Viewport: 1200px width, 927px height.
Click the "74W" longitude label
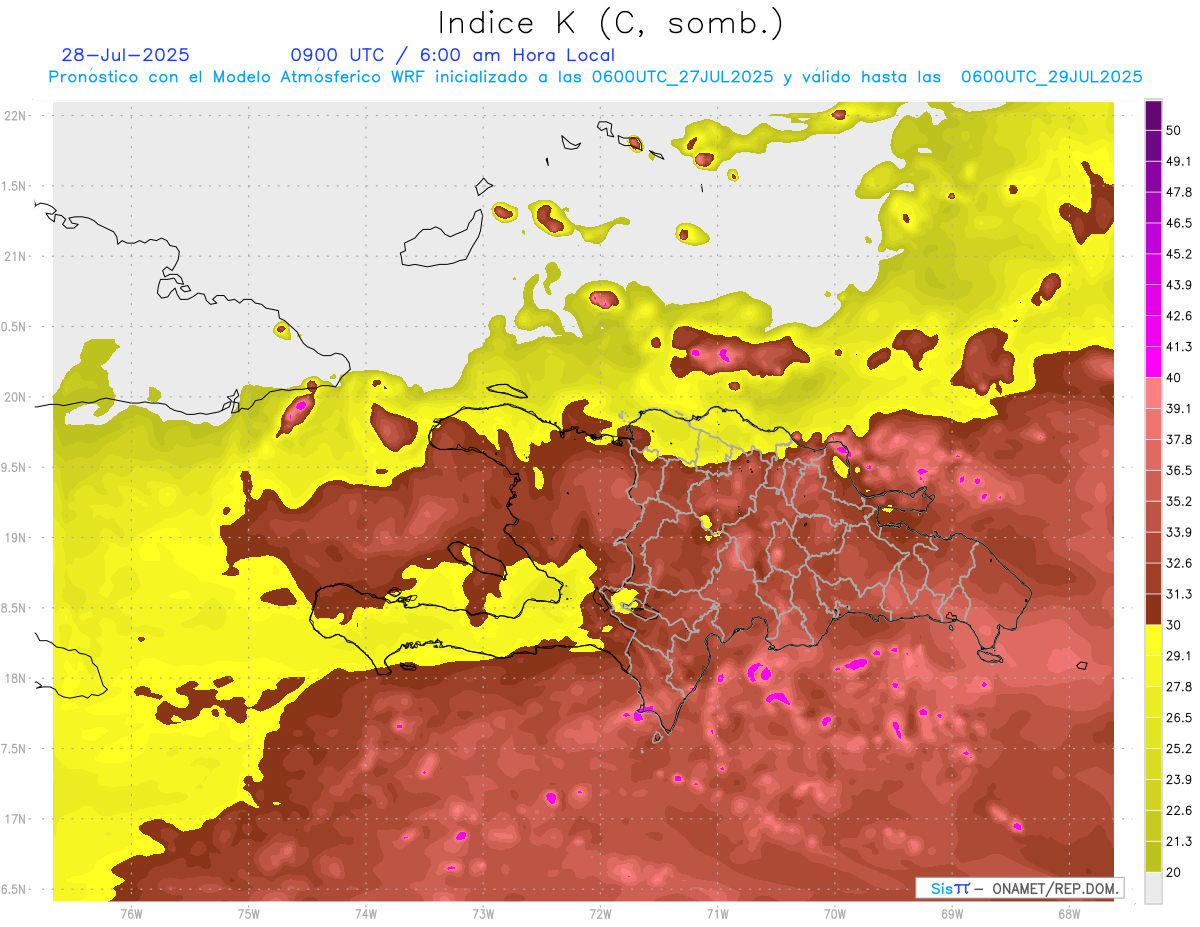365,914
